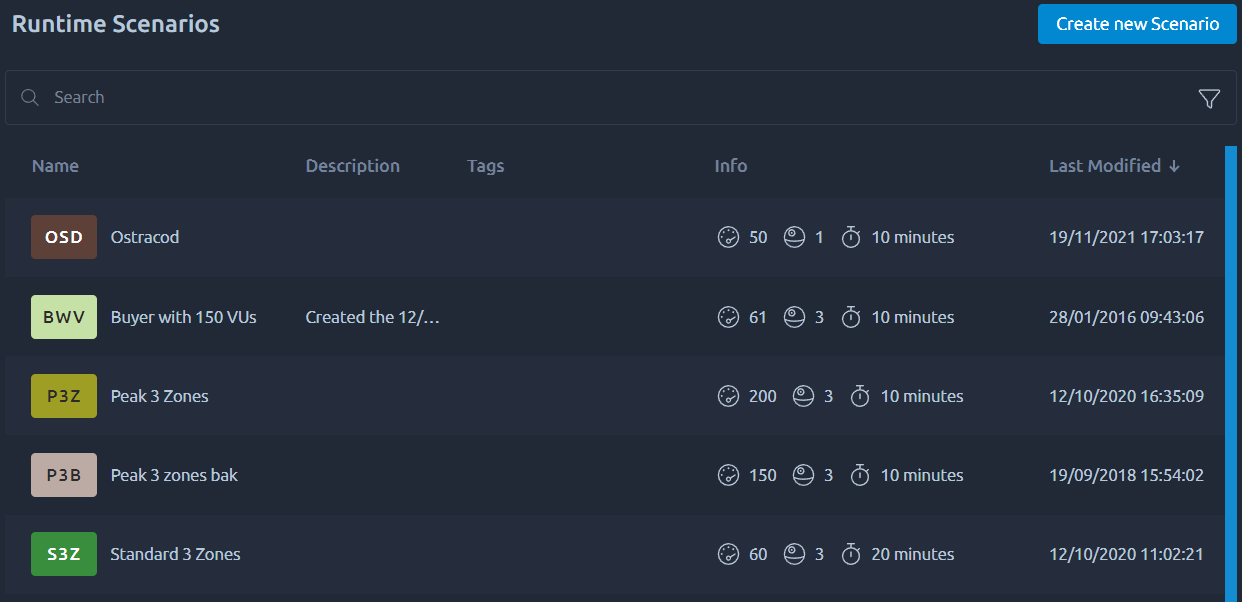Viewport: 1242px width, 602px height.
Task: Click the search magnifier icon
Action: (30, 97)
